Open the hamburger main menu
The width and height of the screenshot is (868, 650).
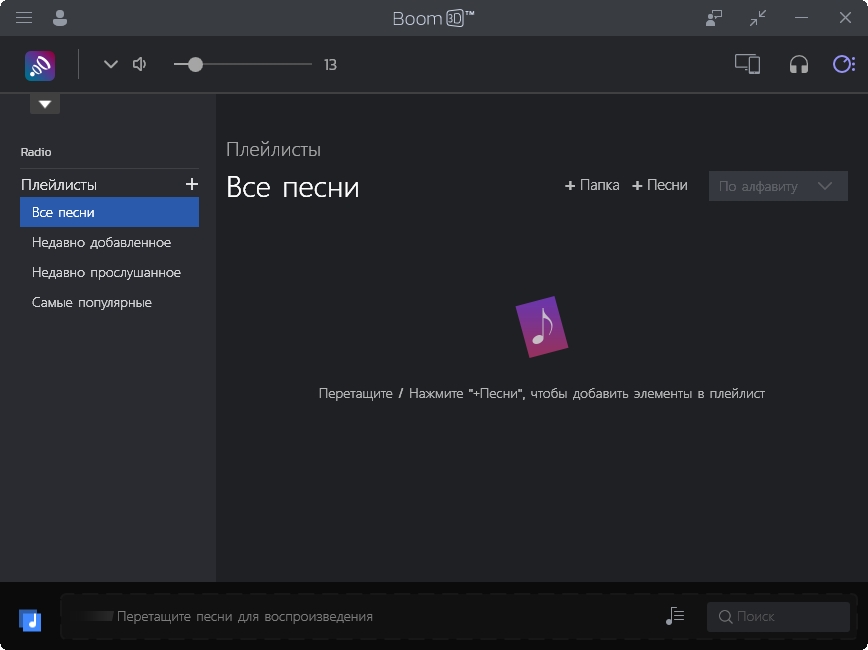pyautogui.click(x=24, y=18)
